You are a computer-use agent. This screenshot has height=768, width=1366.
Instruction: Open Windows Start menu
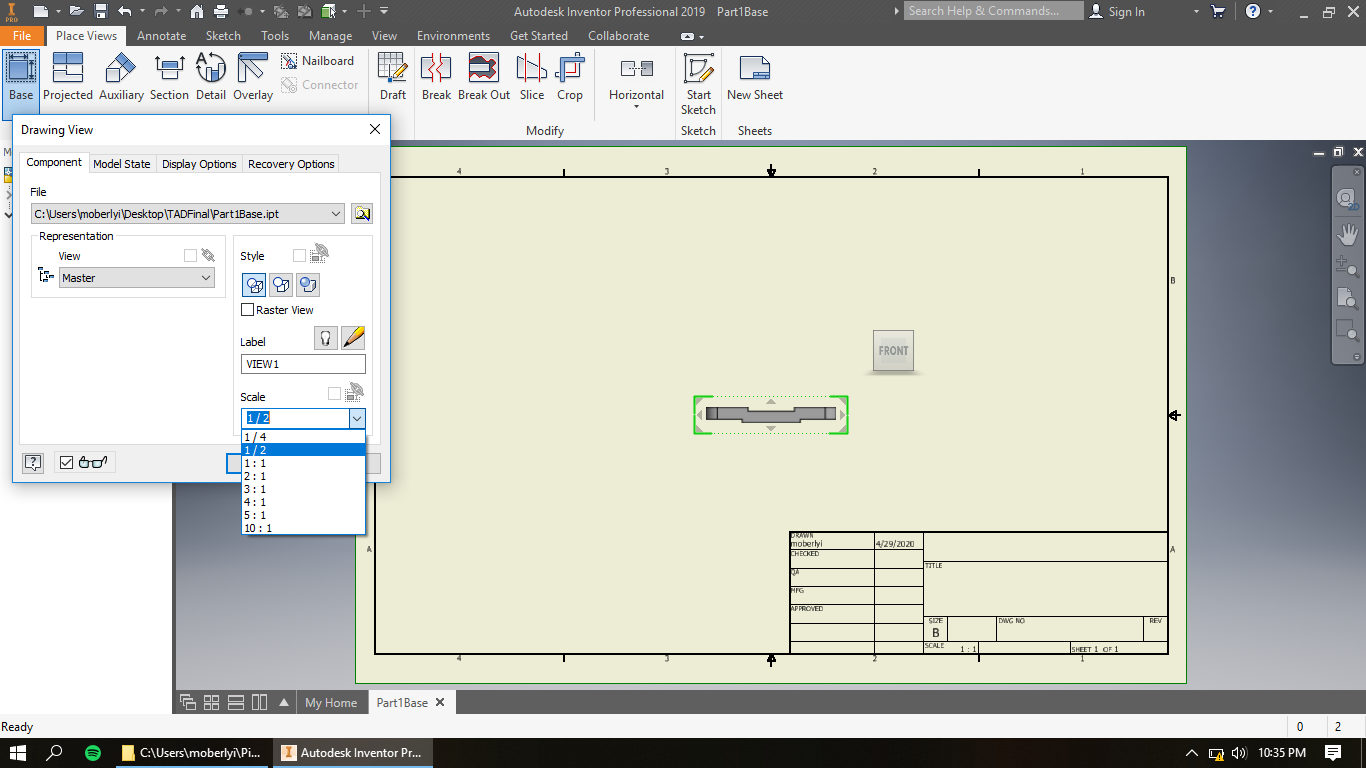point(19,753)
